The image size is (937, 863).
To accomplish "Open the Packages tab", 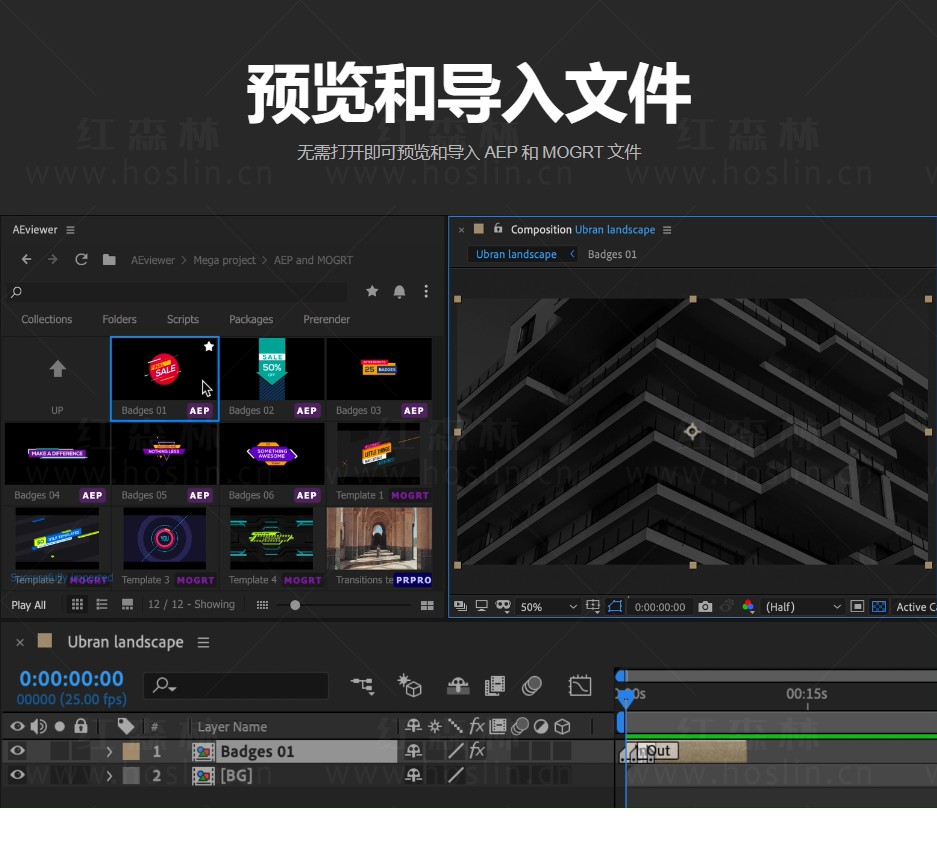I will pyautogui.click(x=251, y=319).
